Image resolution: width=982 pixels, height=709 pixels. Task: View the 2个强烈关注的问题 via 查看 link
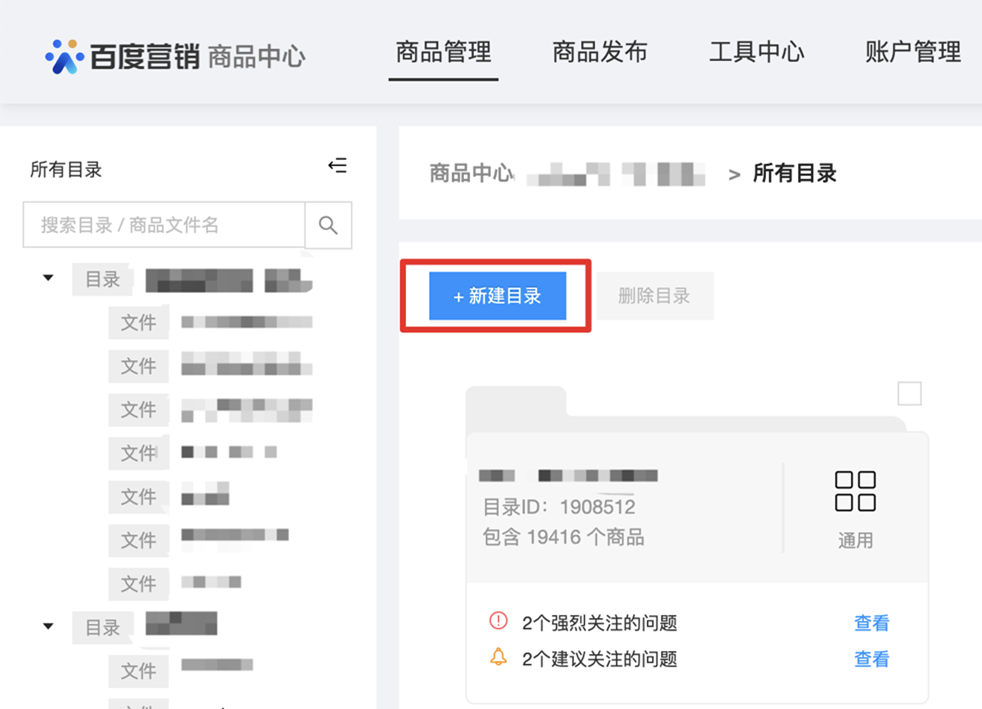pyautogui.click(x=871, y=623)
